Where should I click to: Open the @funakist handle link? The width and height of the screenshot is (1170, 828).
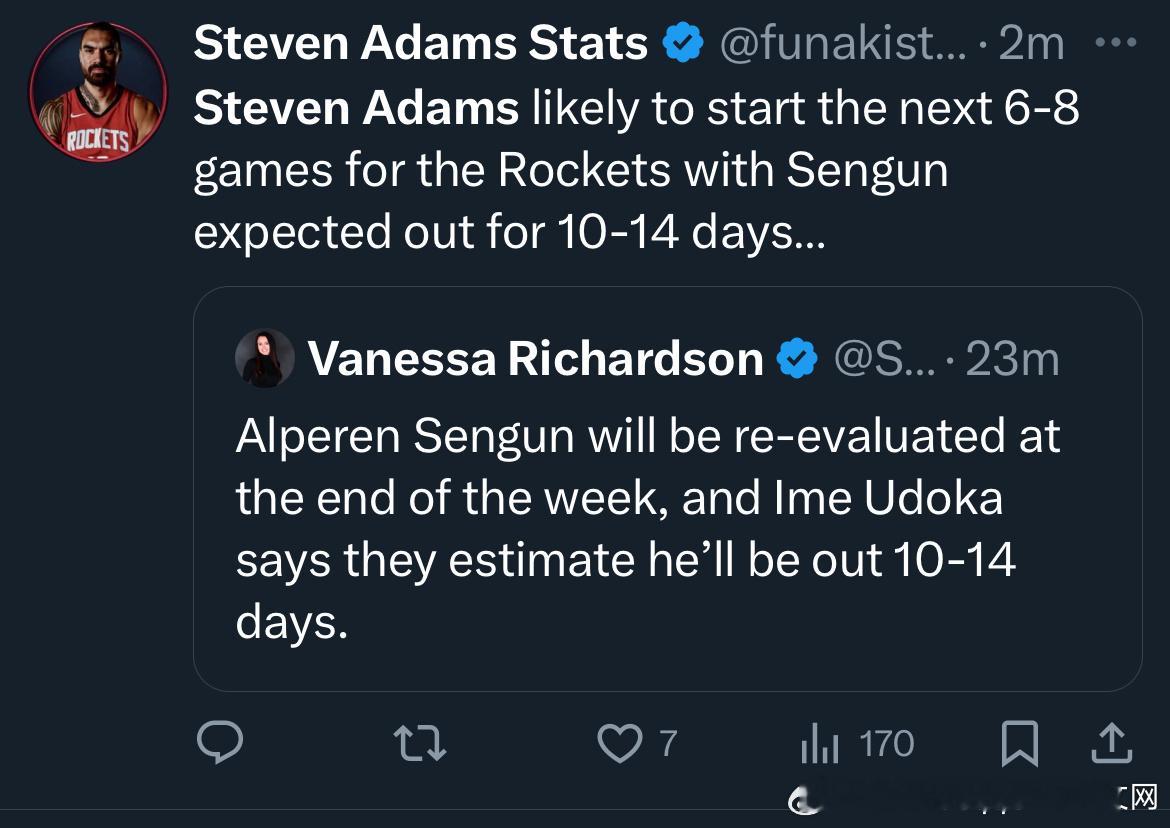pos(842,44)
